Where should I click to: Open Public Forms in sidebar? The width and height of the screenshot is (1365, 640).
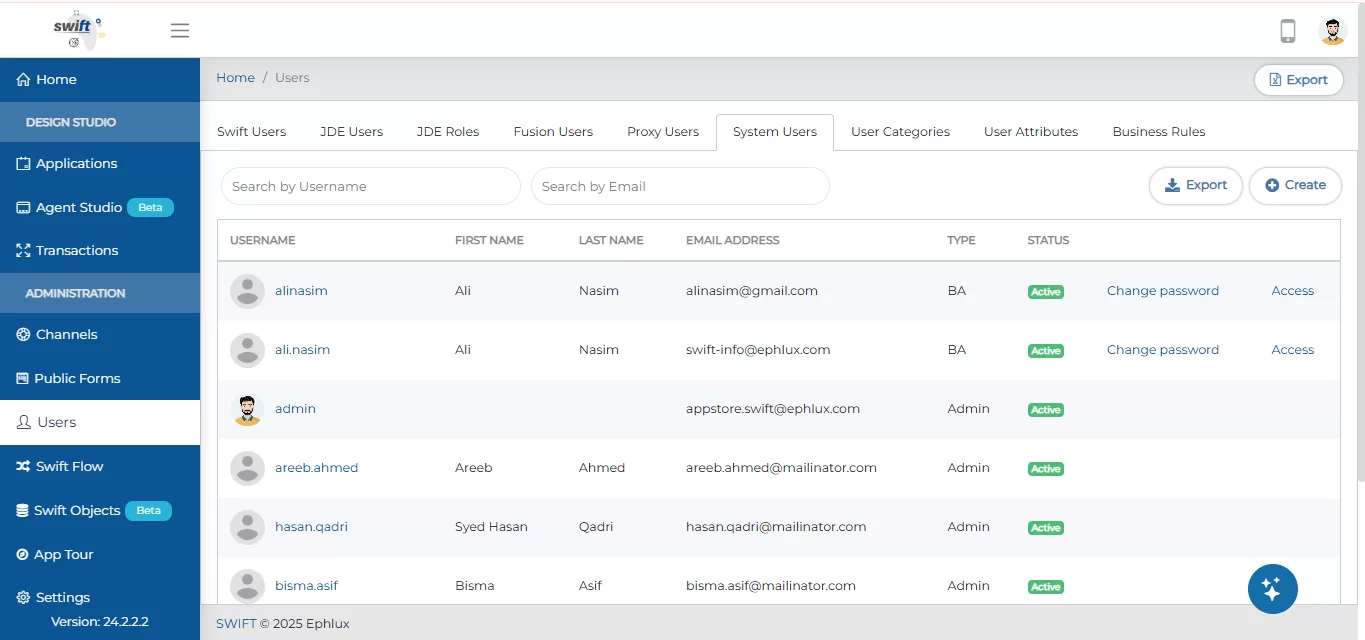click(x=100, y=378)
